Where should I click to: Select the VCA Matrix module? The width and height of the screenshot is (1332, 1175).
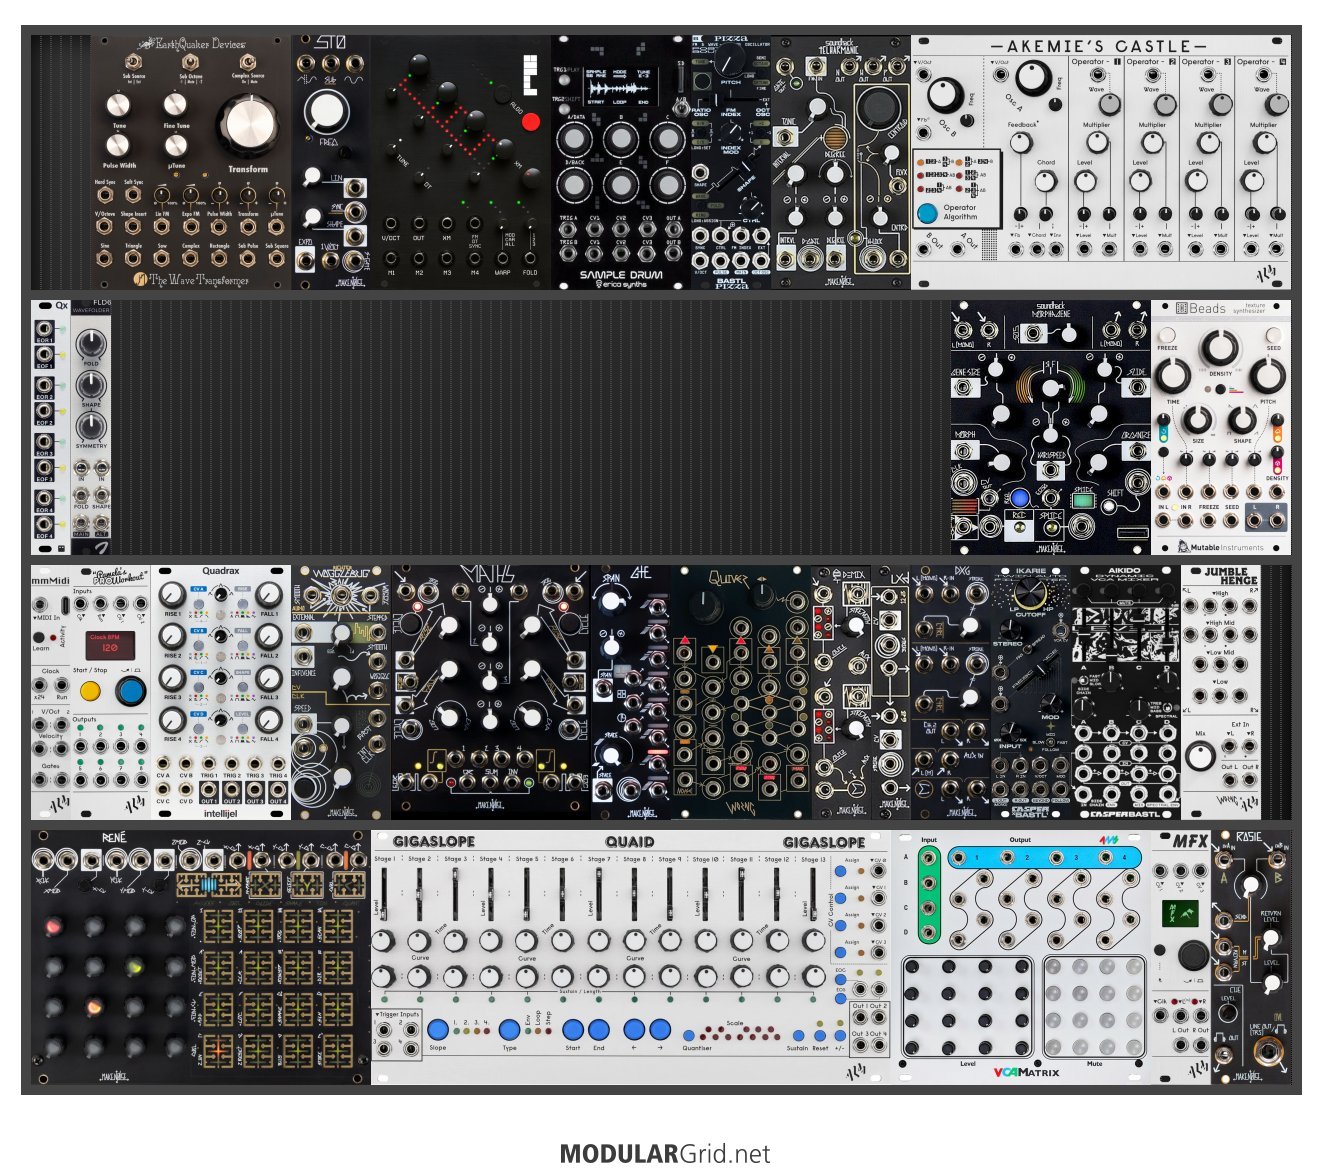[x=1021, y=957]
